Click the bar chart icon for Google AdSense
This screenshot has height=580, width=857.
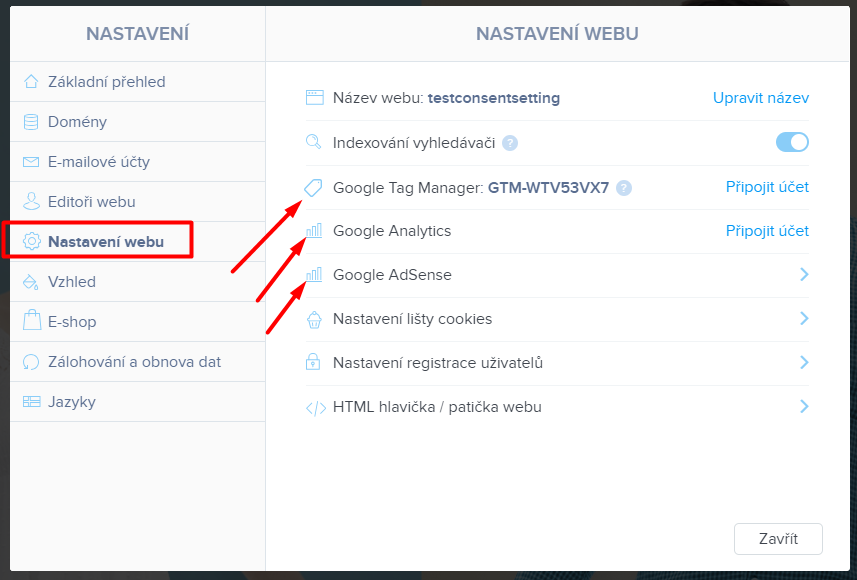tap(314, 274)
